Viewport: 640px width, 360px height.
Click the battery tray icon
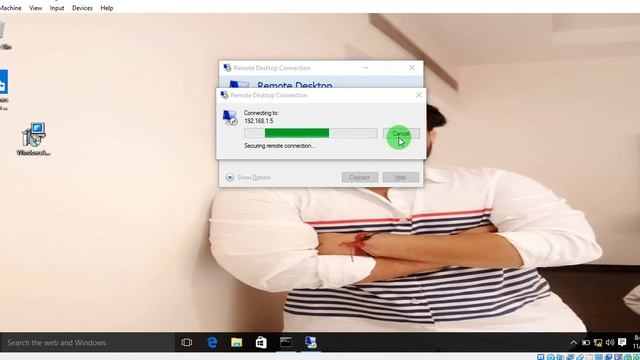(x=586, y=342)
